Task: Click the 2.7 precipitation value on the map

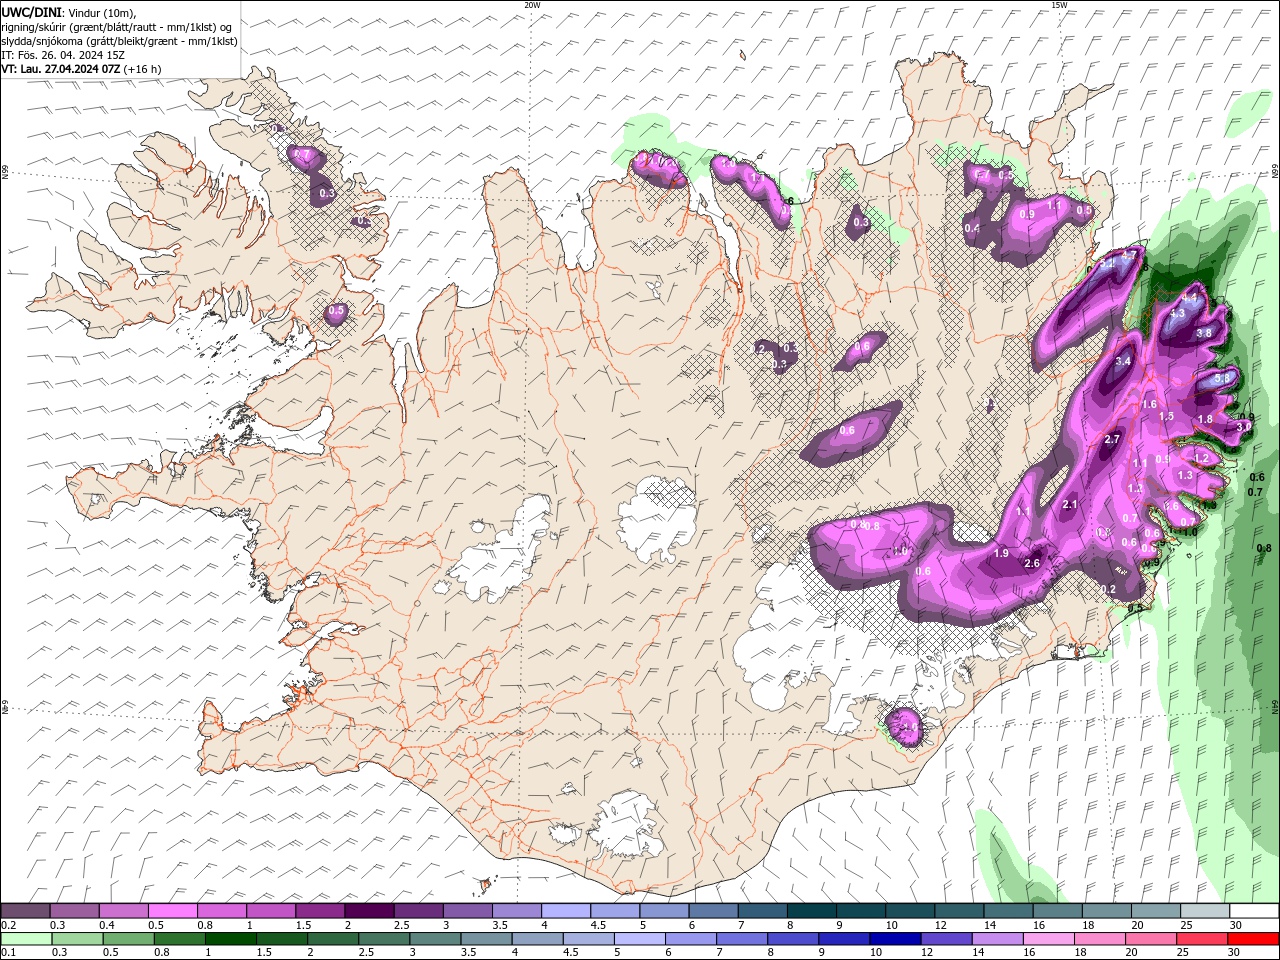Action: point(1112,440)
